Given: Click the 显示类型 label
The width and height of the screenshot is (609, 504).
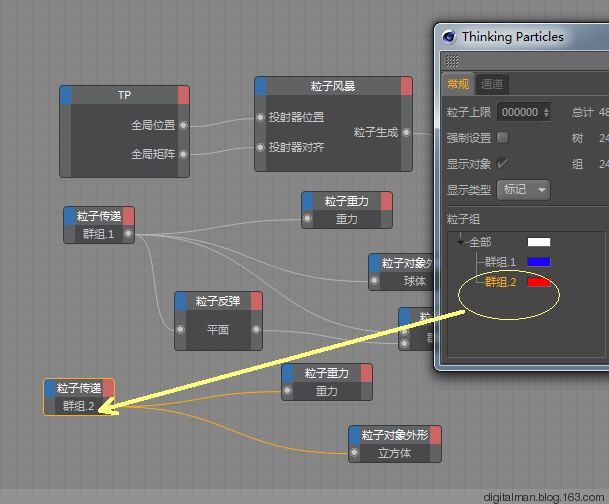Looking at the screenshot, I should [x=469, y=190].
